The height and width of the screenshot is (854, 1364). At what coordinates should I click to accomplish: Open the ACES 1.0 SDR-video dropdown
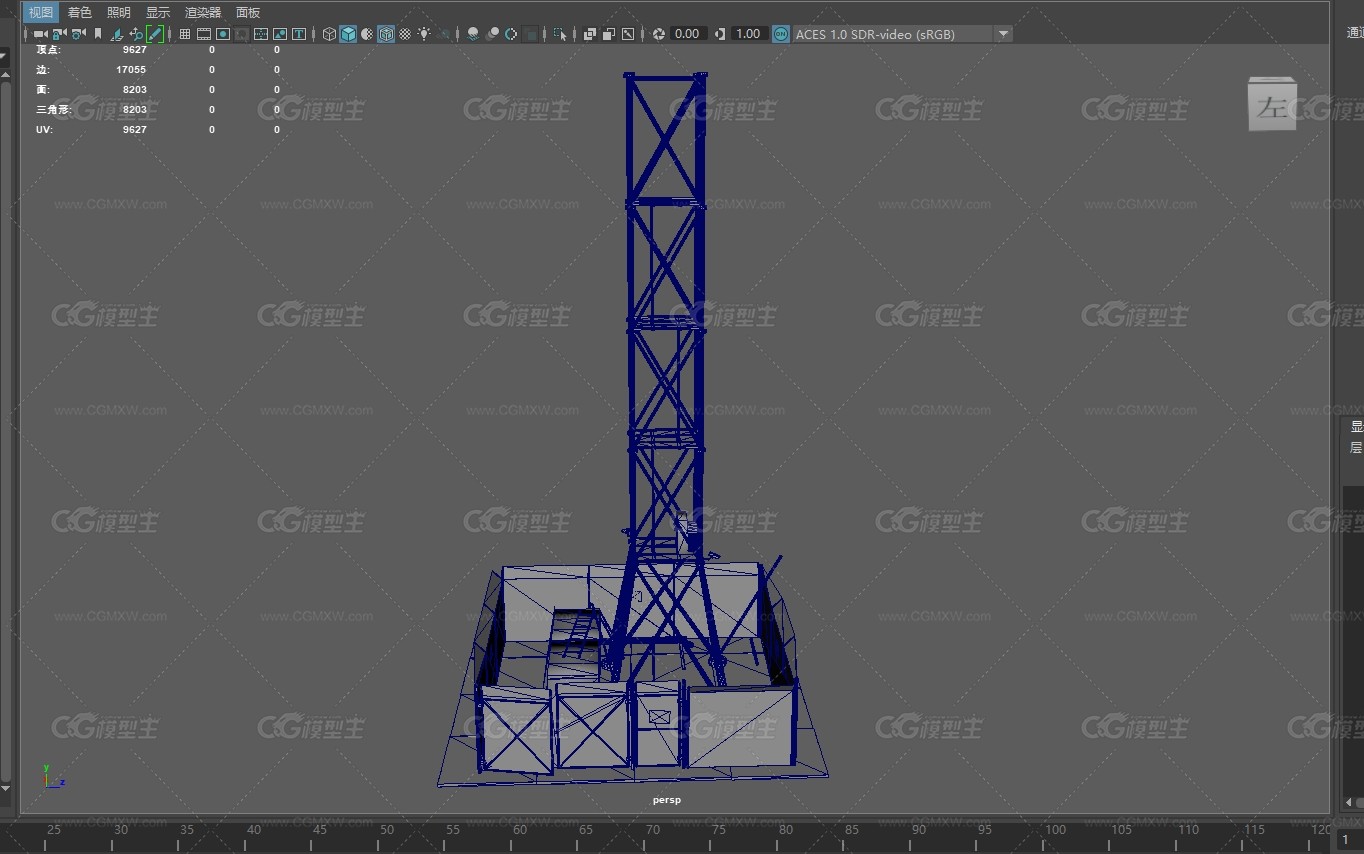(x=903, y=34)
